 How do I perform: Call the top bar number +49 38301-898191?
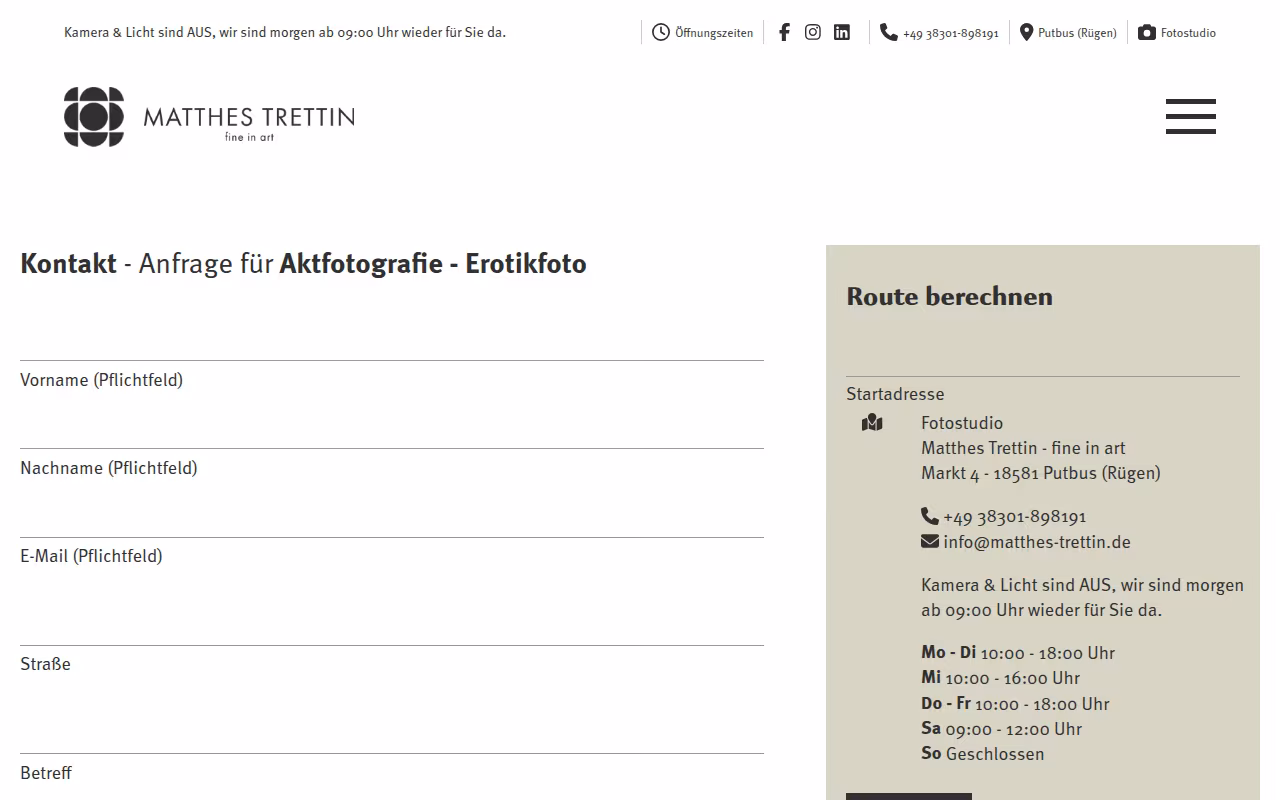(x=950, y=33)
